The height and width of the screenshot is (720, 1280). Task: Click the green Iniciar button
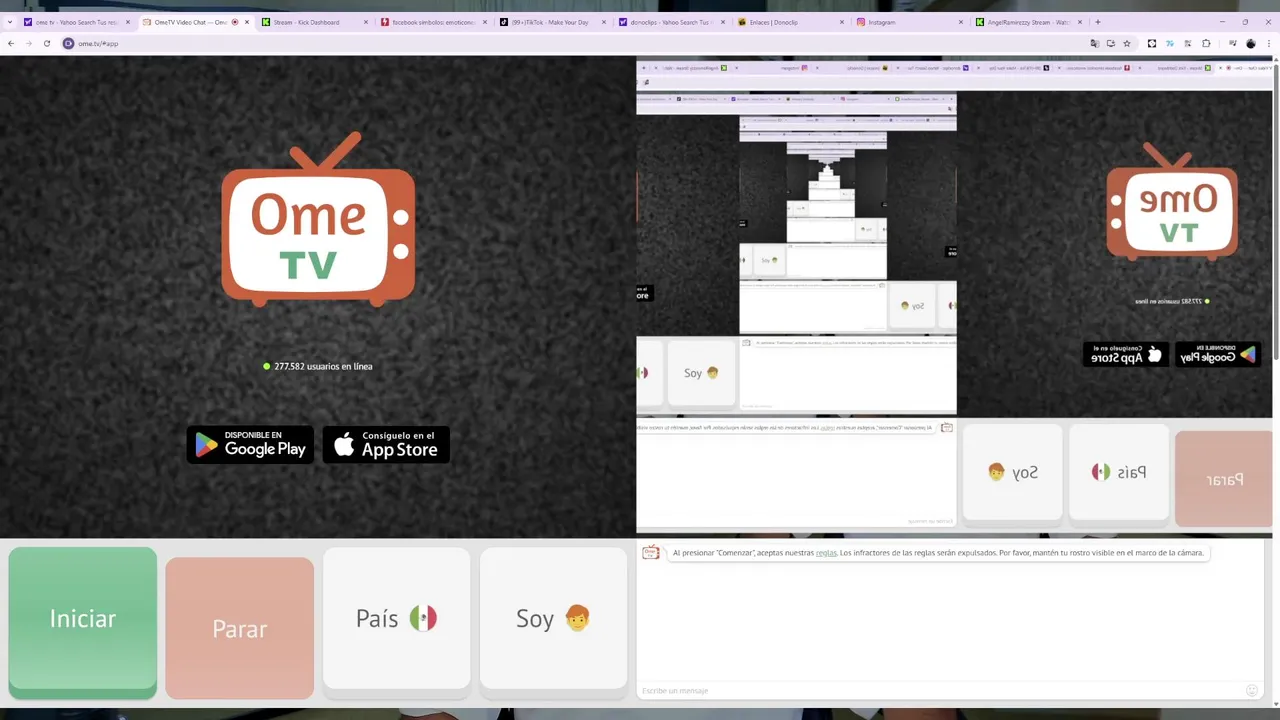pyautogui.click(x=83, y=620)
